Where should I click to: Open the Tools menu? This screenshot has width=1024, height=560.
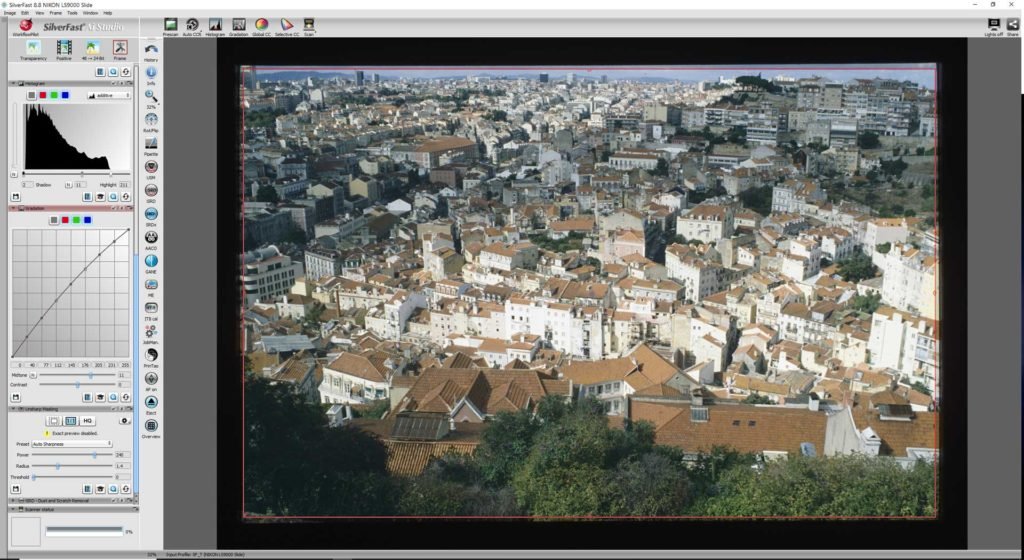(x=72, y=13)
